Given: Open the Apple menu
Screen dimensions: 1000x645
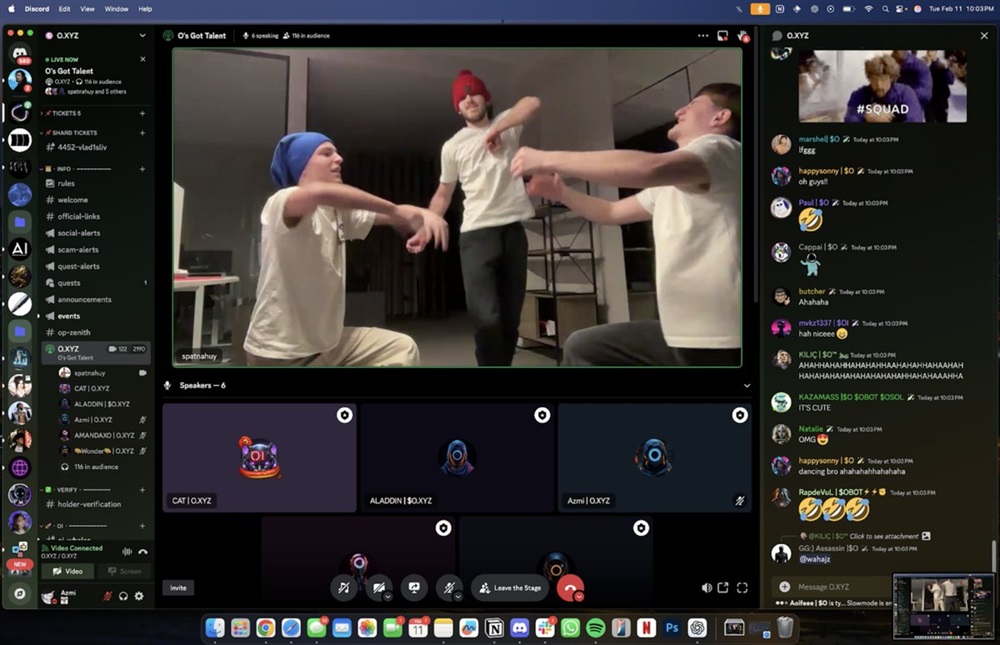Looking at the screenshot, I should tap(11, 9).
